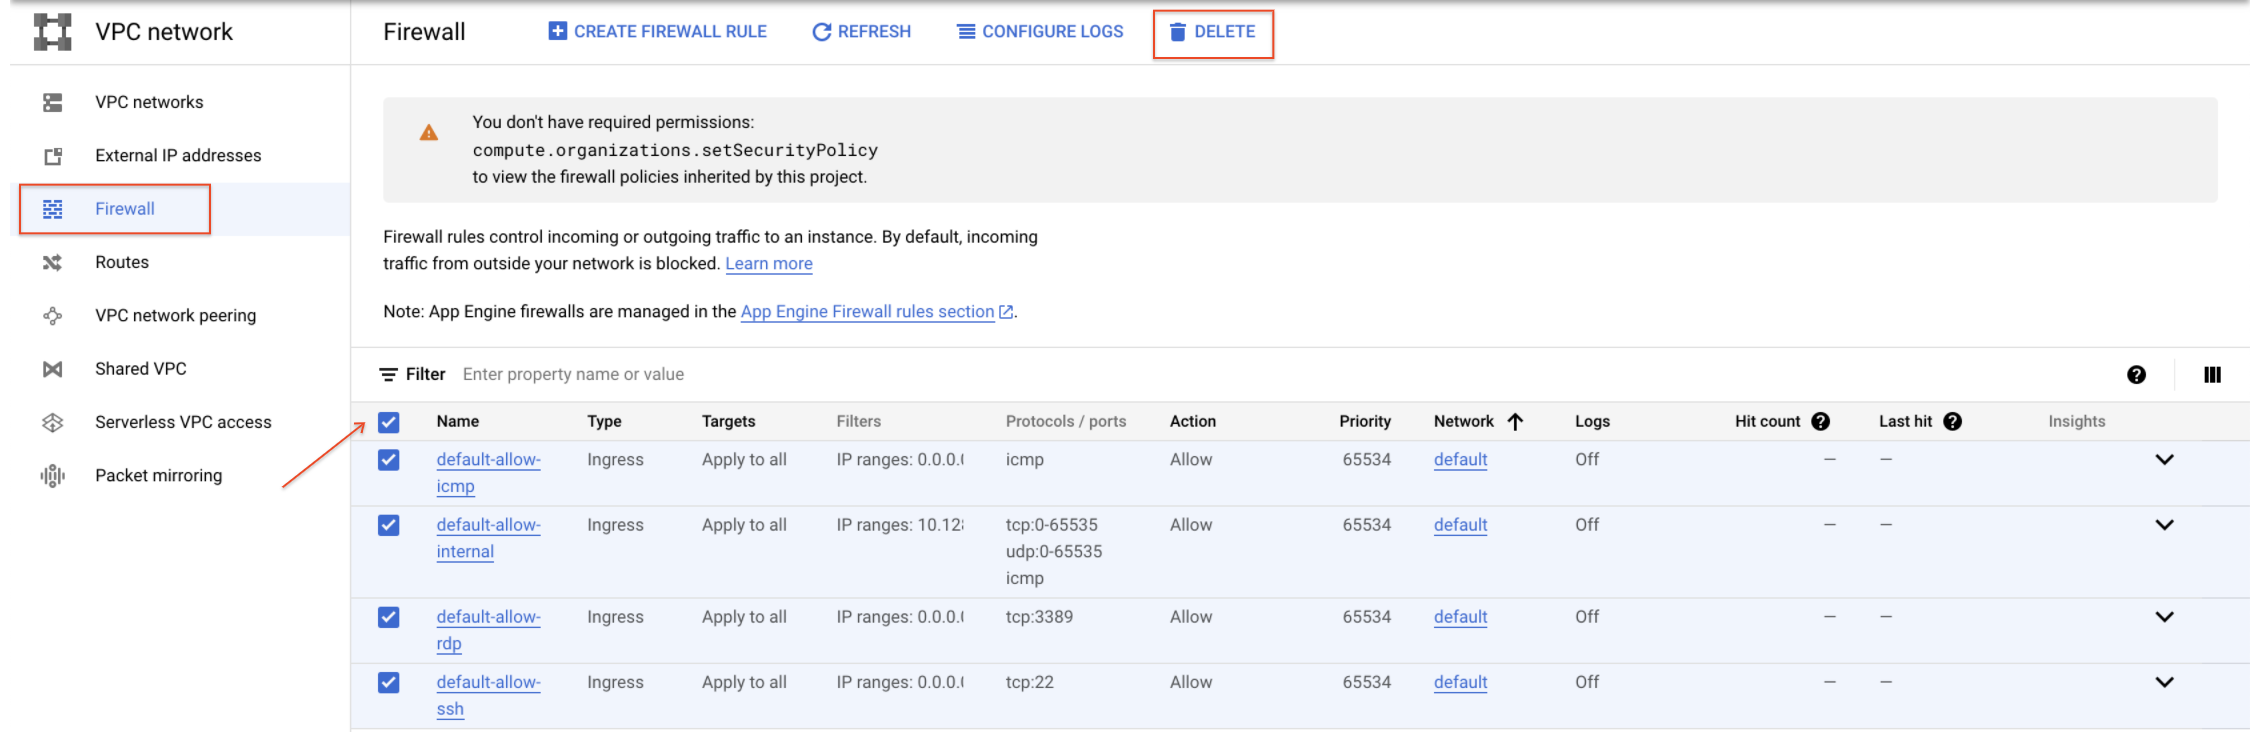Open default network link in rdp row
Viewport: 2256px width, 740px height.
coord(1460,617)
